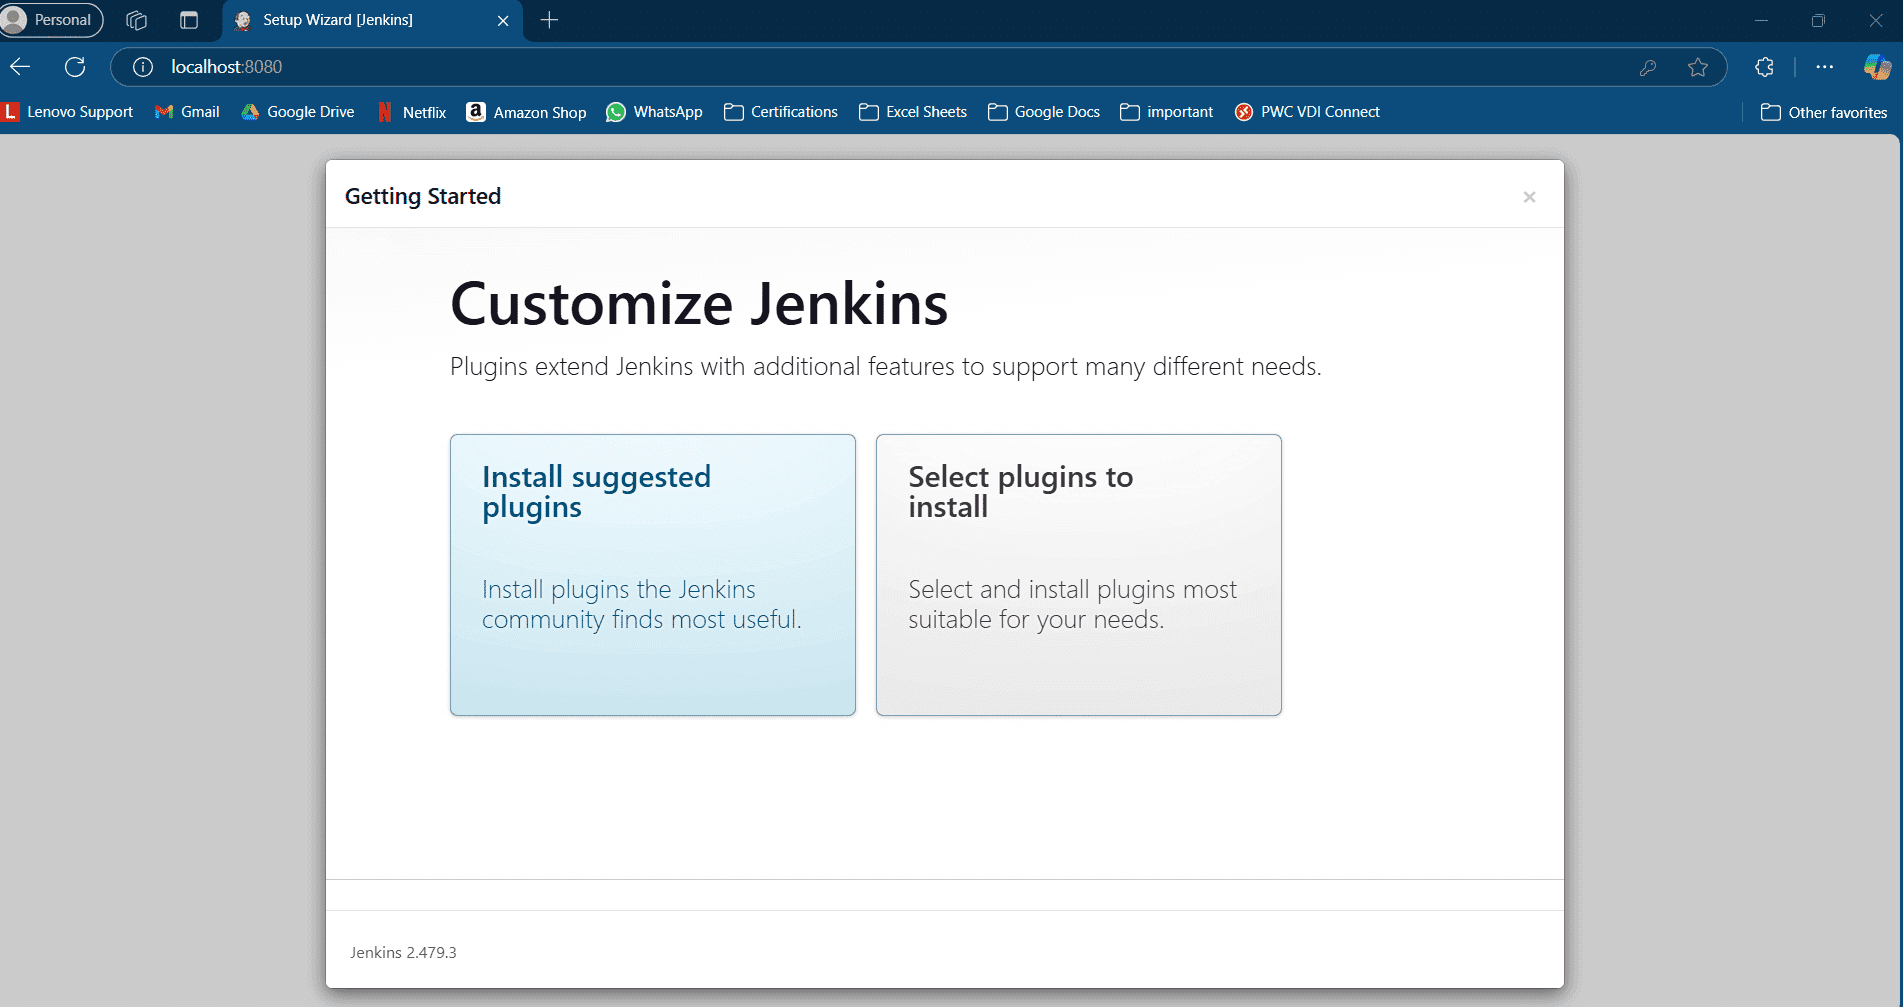Open Amazon Shop bookmark
The width and height of the screenshot is (1903, 1007).
pos(527,112)
